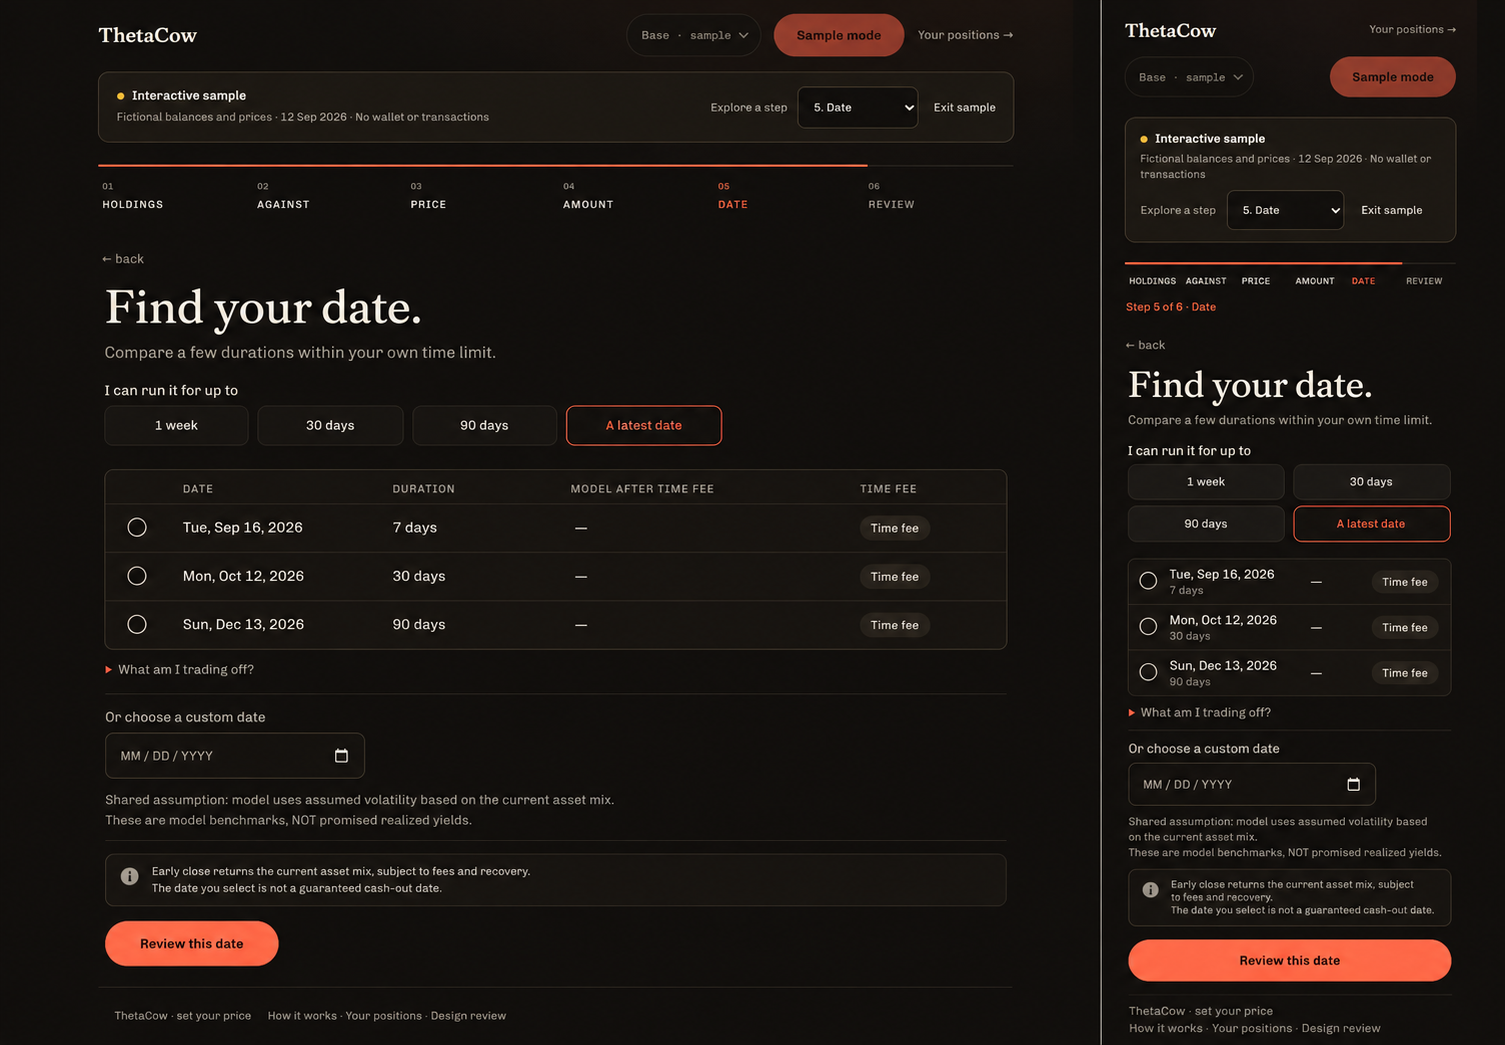1505x1045 pixels.
Task: Select Tue, Sep 16 radio in right panel
Action: tap(1148, 581)
